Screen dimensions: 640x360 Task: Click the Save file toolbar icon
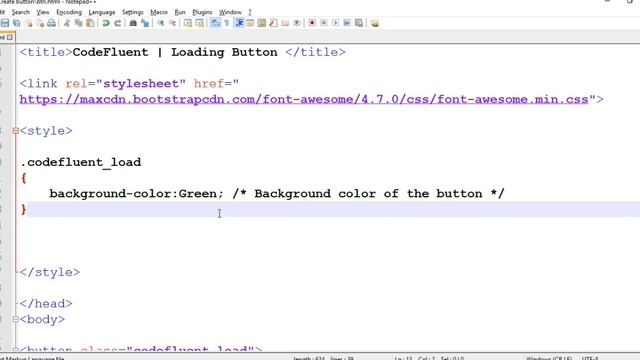5,23
